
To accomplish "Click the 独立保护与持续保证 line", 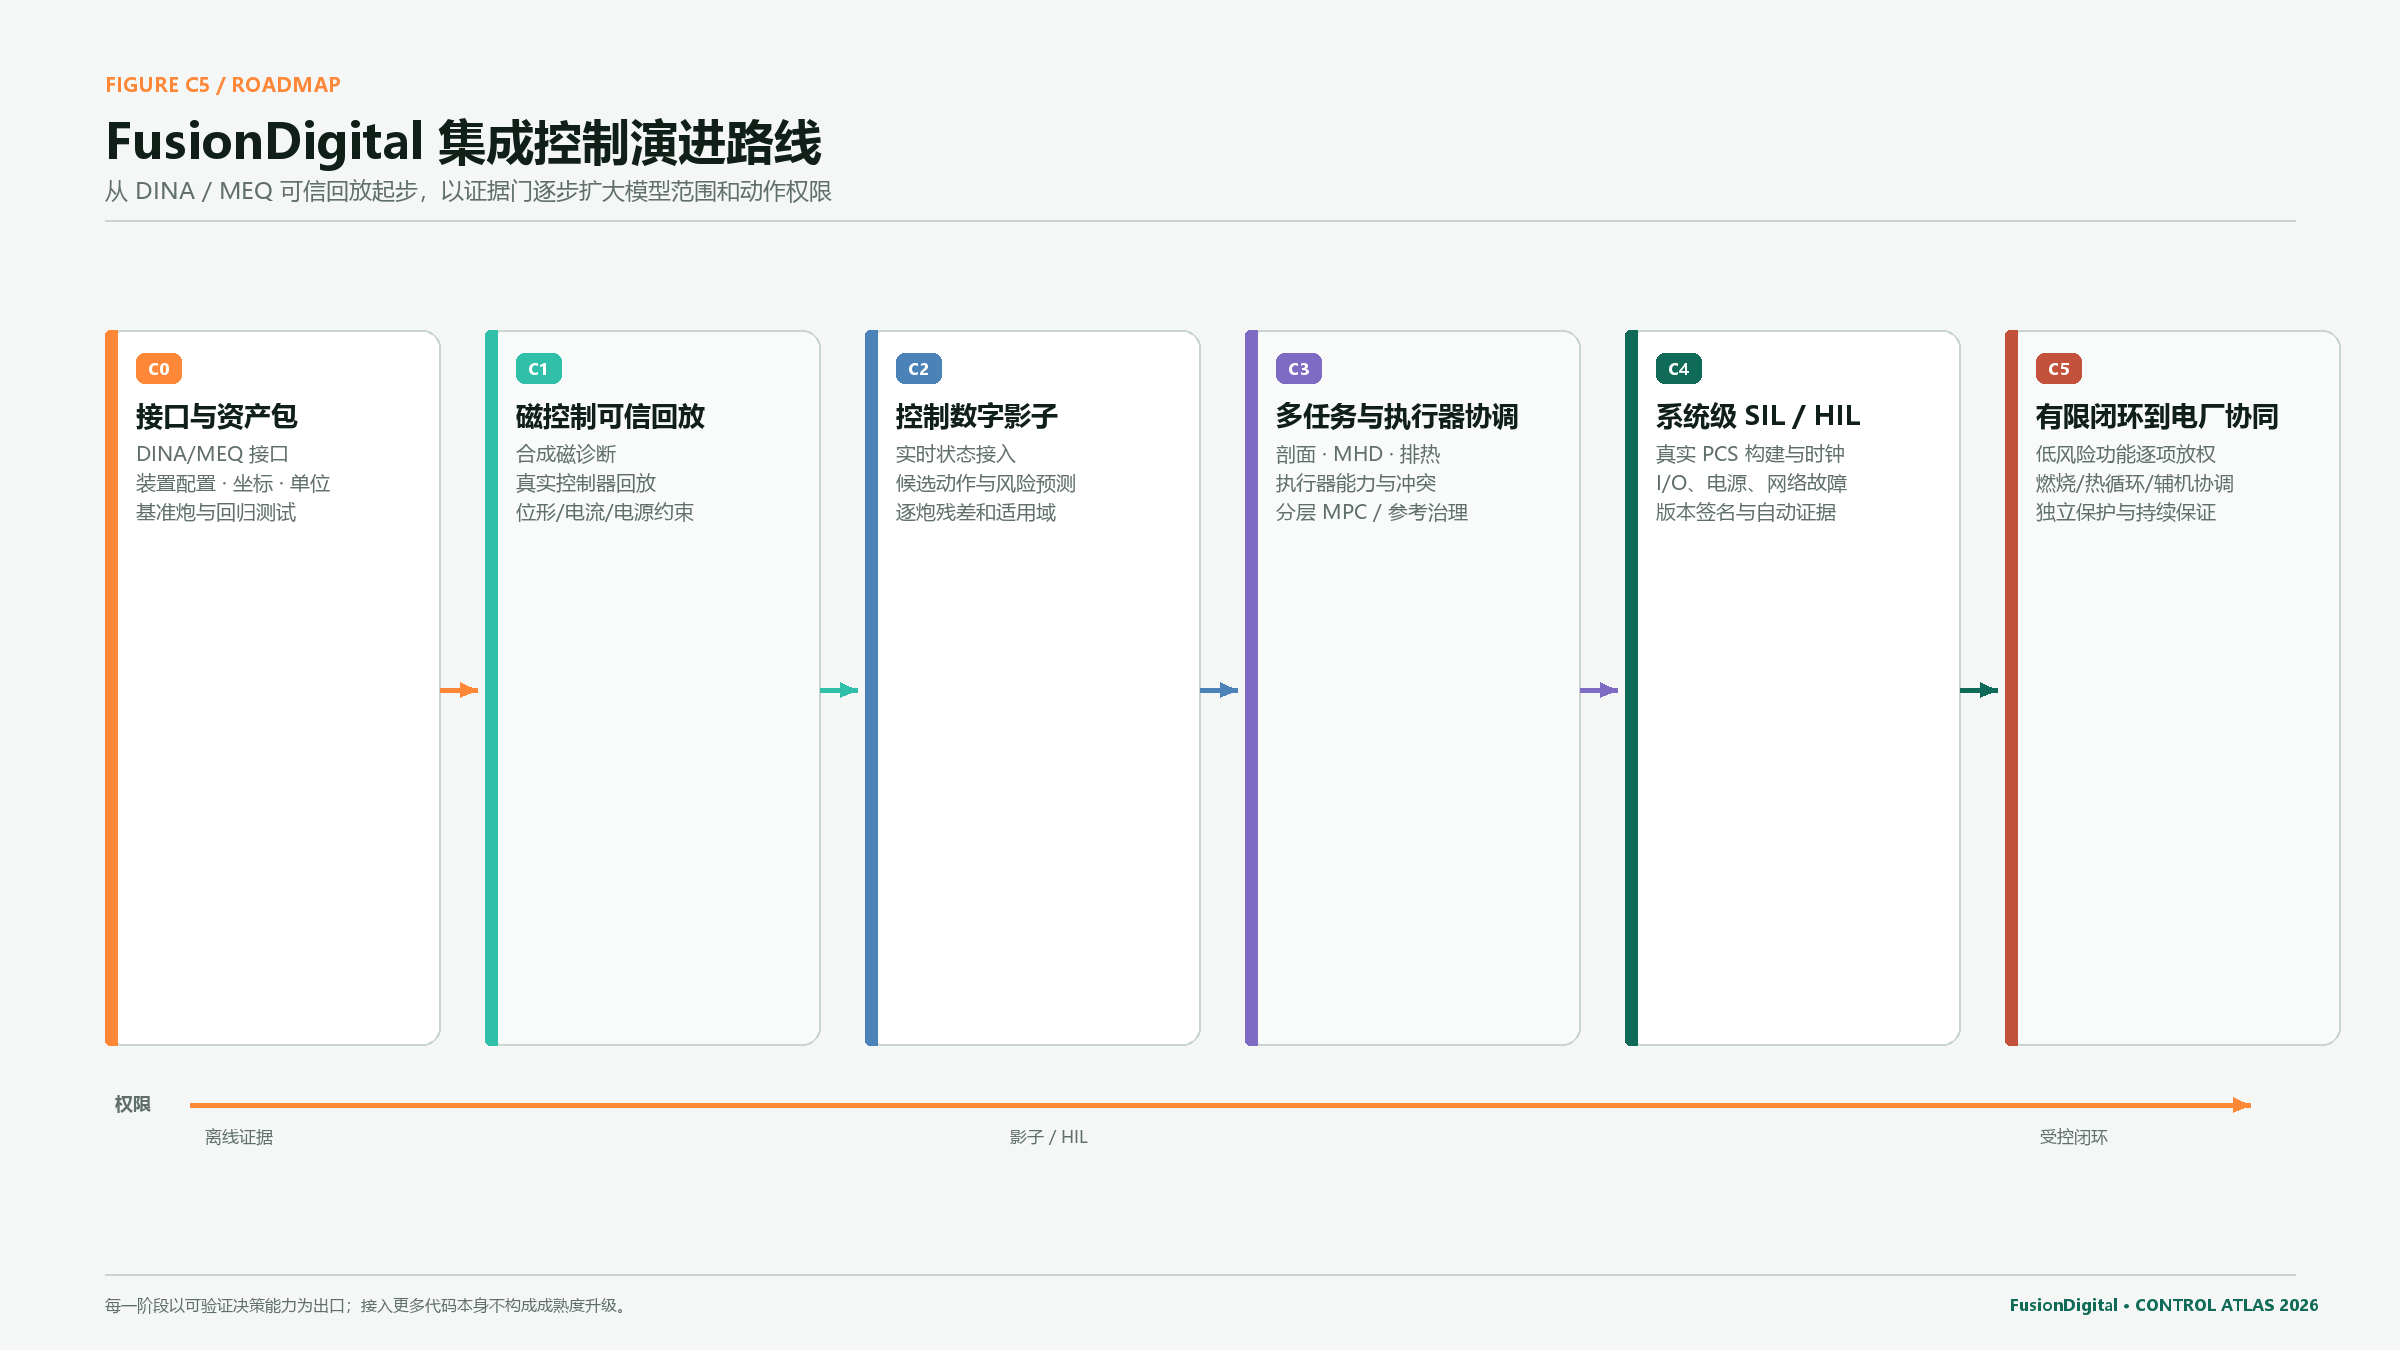I will coord(2126,512).
